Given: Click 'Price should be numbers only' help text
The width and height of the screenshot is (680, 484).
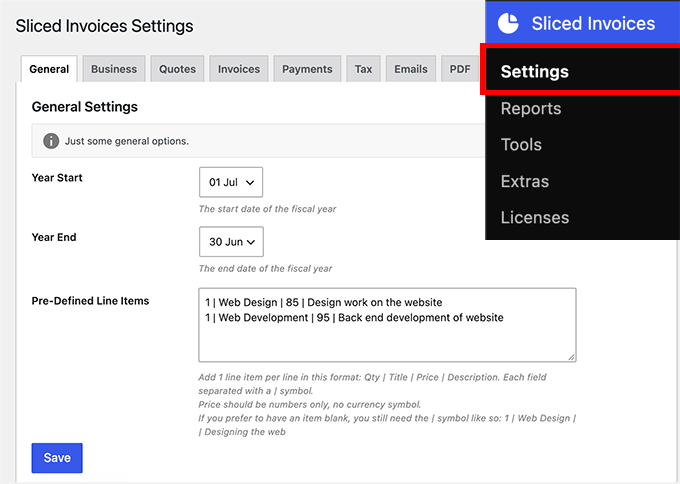Looking at the screenshot, I should pyautogui.click(x=310, y=405).
